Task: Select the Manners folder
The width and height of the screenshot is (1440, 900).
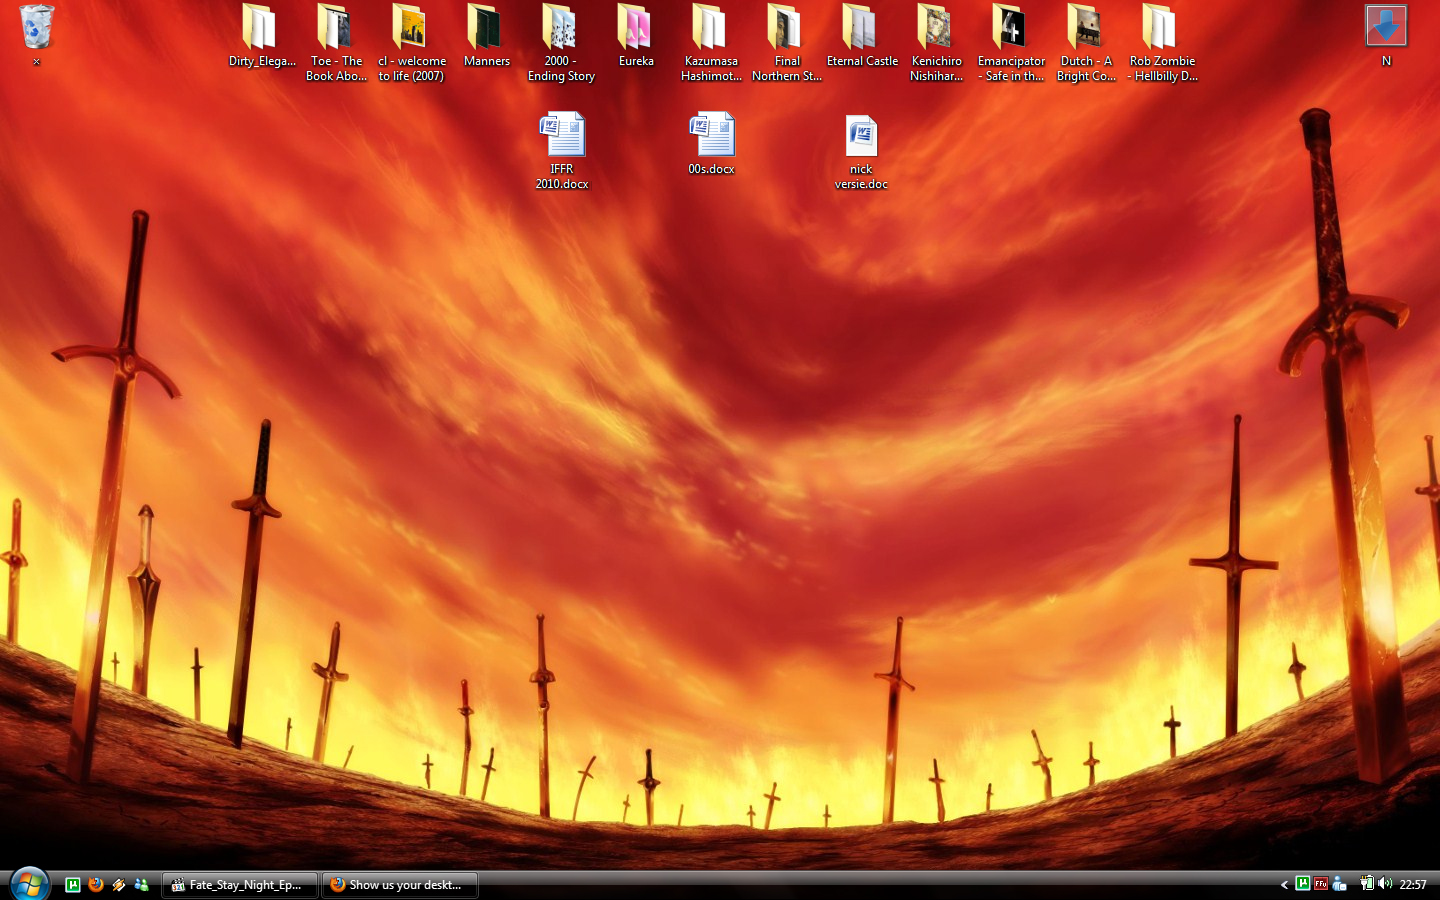Action: coord(486,35)
